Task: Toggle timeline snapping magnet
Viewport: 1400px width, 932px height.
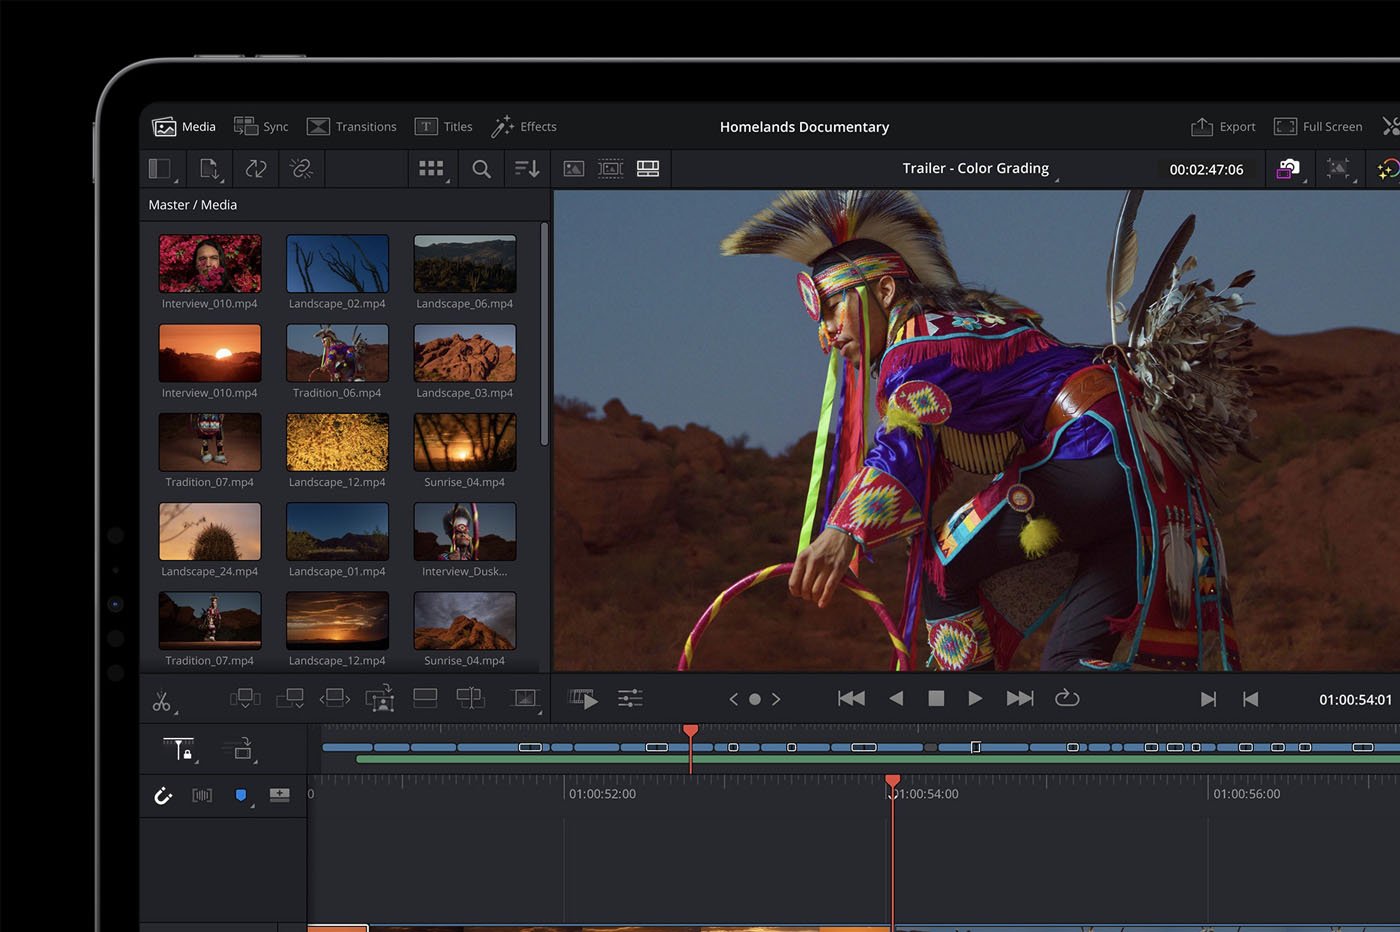Action: tap(163, 796)
